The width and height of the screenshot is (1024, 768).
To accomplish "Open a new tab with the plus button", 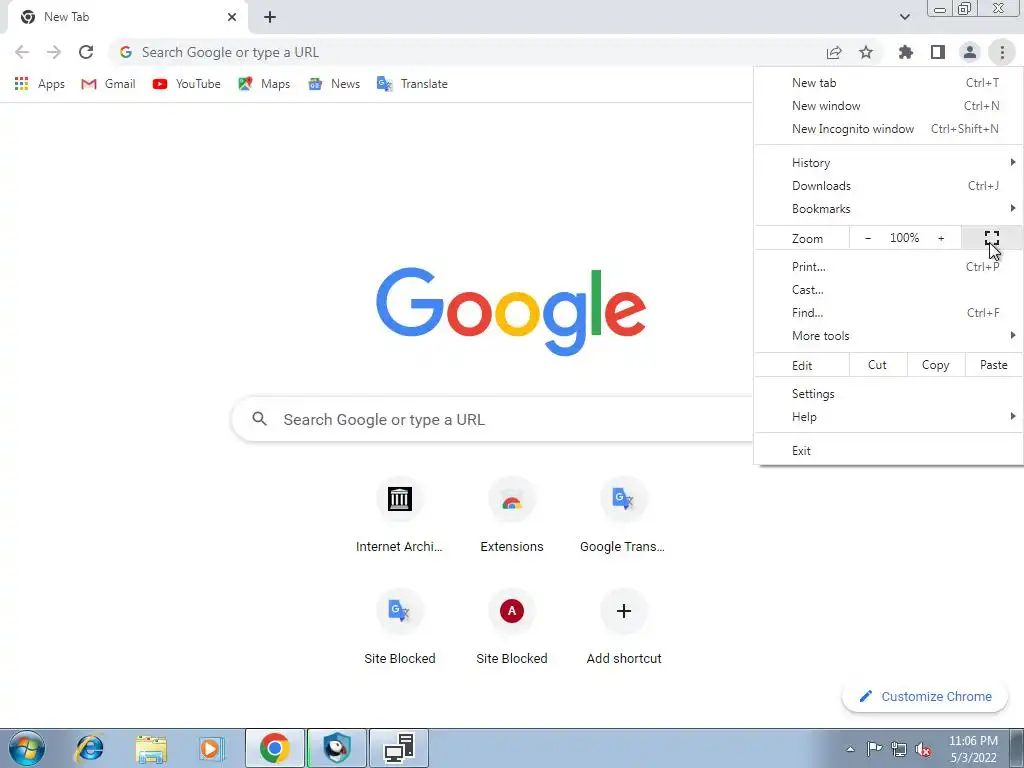I will point(270,17).
